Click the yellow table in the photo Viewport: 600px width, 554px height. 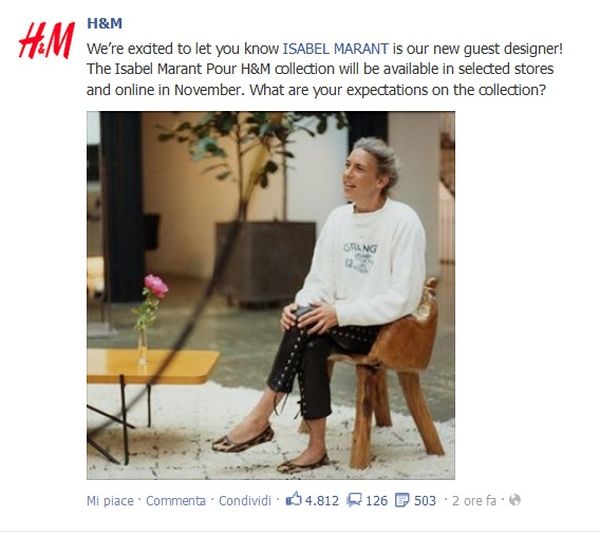click(x=153, y=367)
